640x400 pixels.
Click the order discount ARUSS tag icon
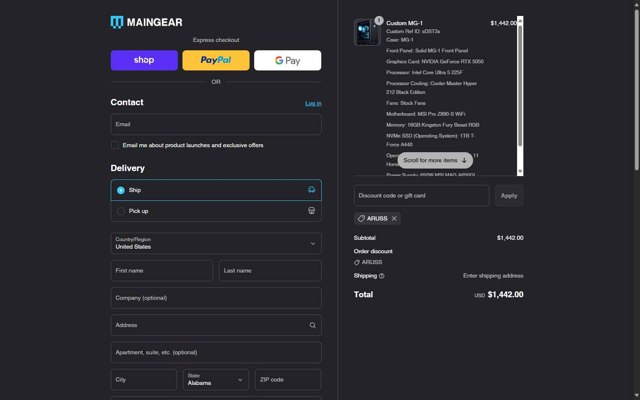pyautogui.click(x=357, y=262)
